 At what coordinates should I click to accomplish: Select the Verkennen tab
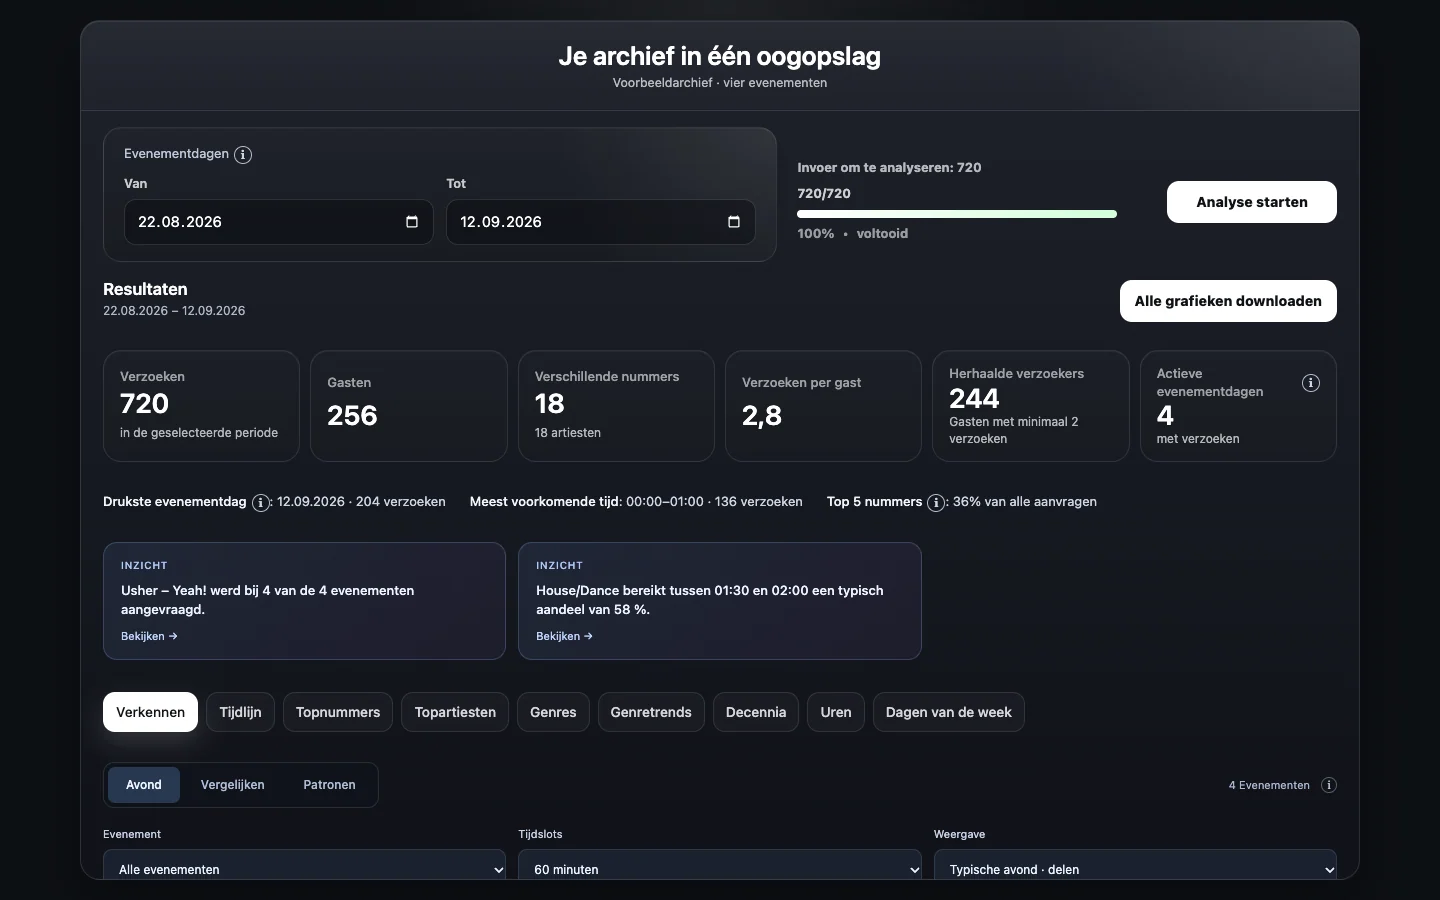click(x=150, y=712)
